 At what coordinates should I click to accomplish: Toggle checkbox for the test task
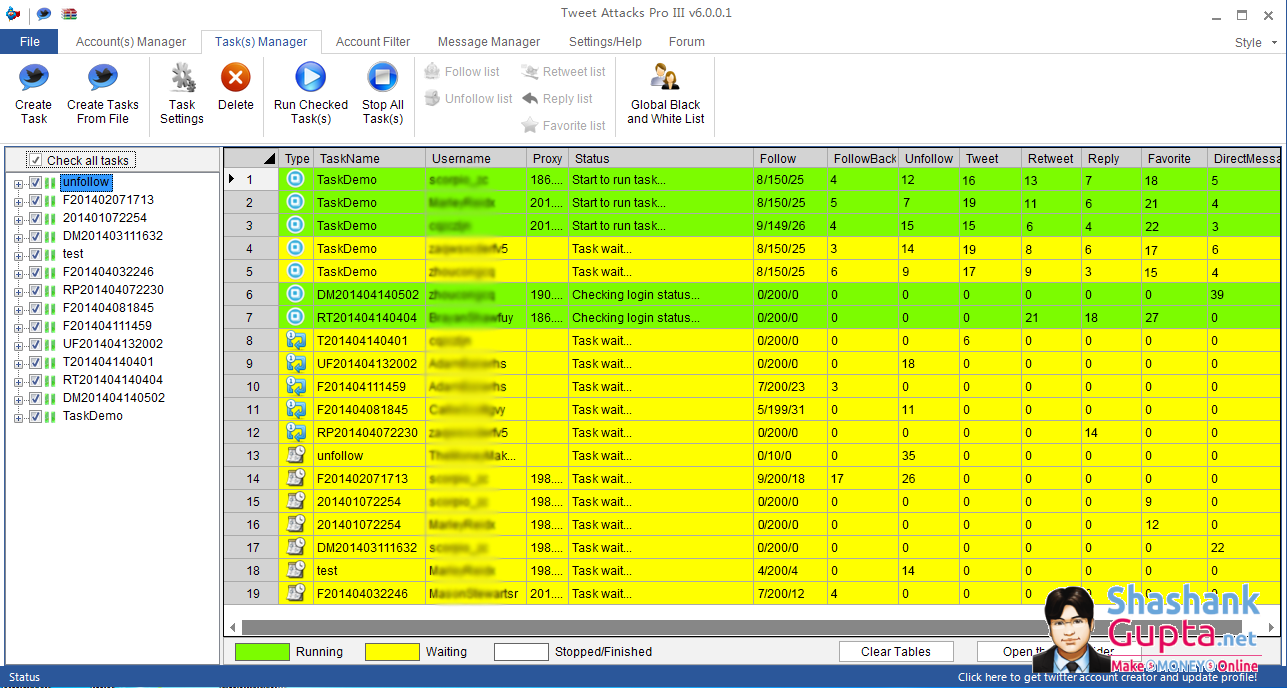pos(35,255)
